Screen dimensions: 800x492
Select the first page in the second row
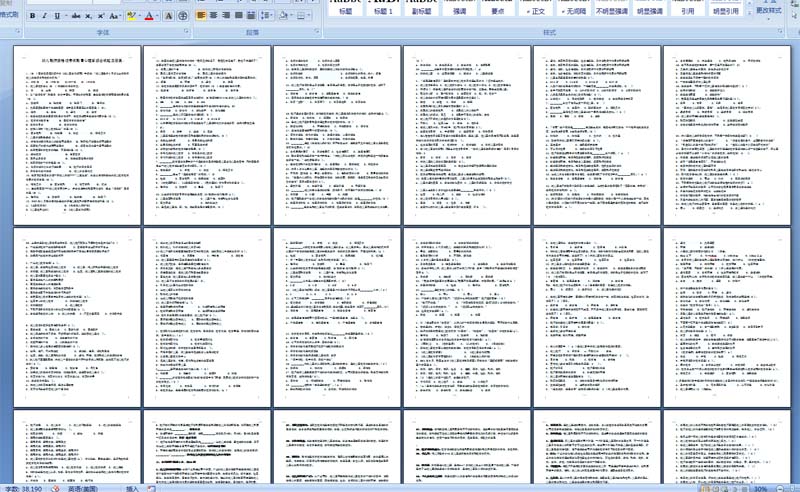[77, 317]
